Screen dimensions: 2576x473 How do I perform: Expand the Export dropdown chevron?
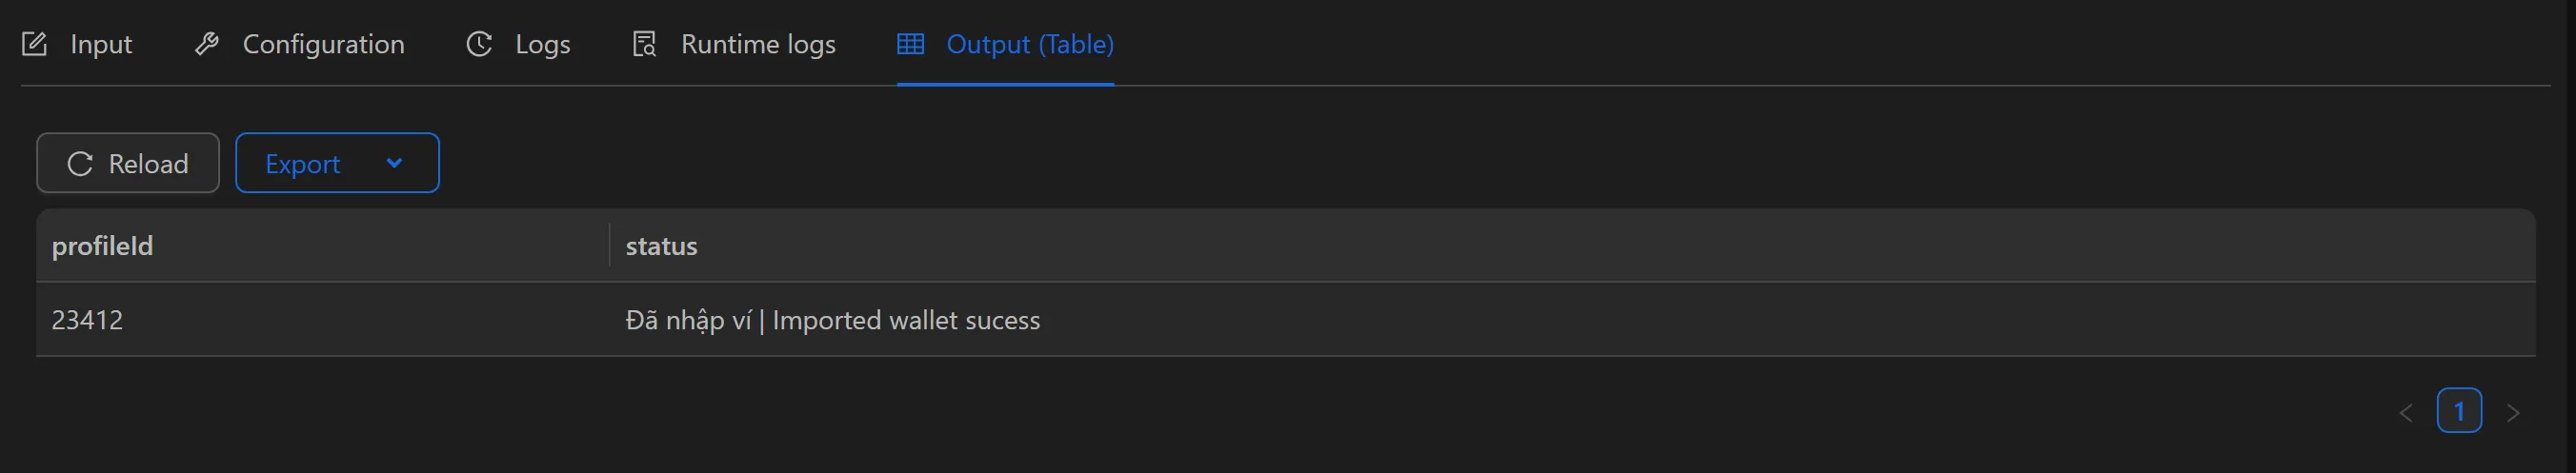click(x=394, y=163)
